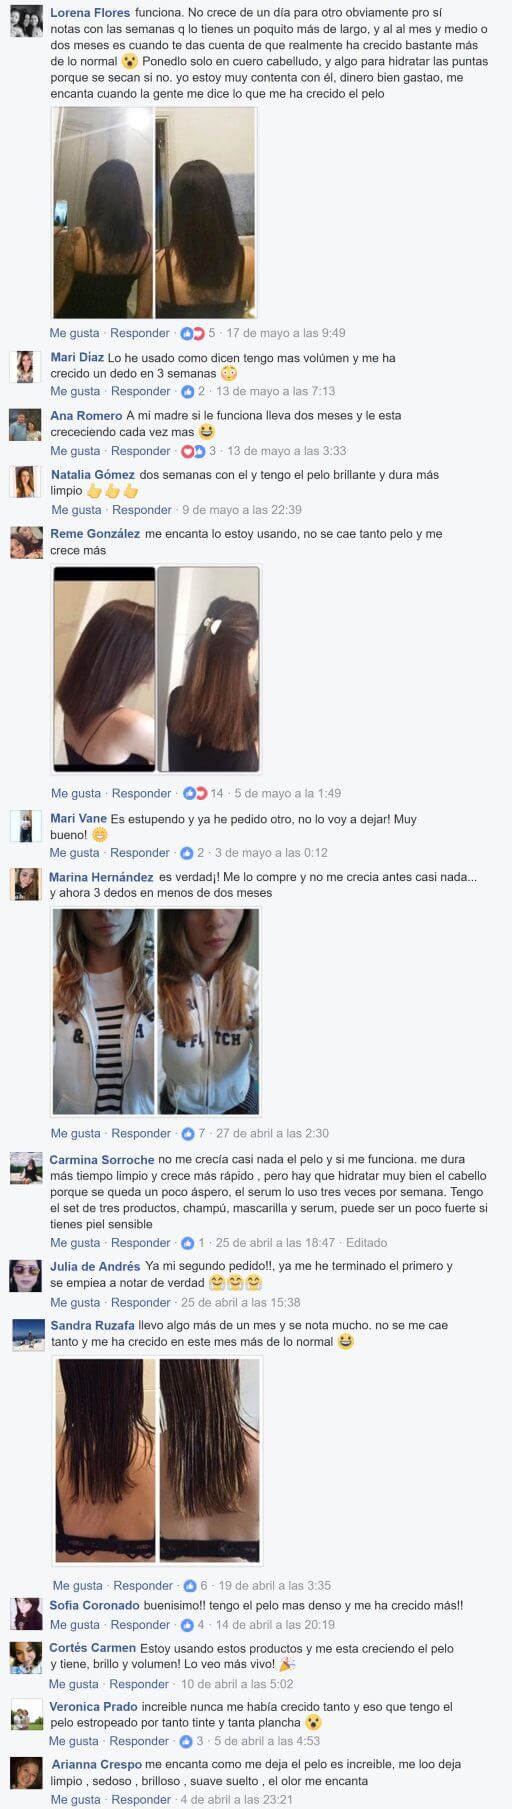The height and width of the screenshot is (1809, 512).
Task: Open Sandra Ruzafa's wet hair photo
Action: click(x=157, y=1460)
